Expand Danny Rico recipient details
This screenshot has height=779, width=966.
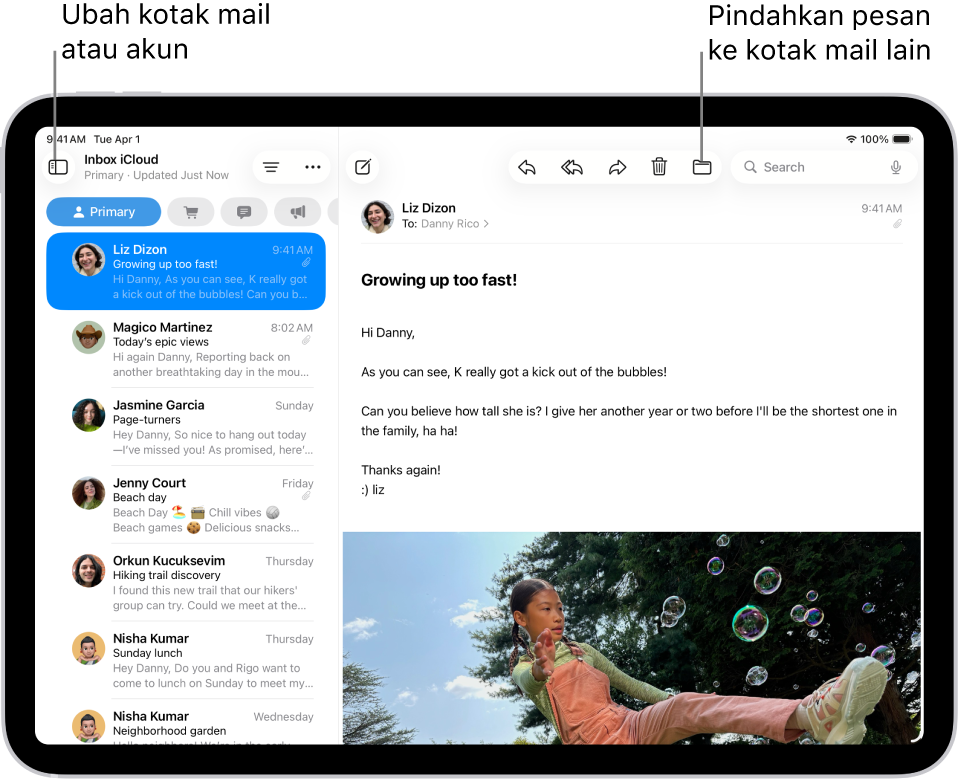485,224
